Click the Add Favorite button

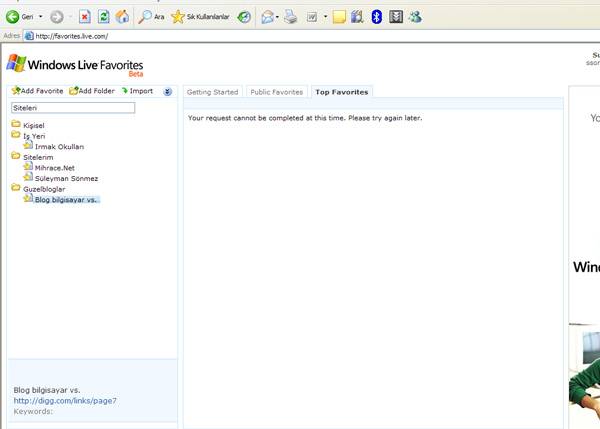coord(37,91)
